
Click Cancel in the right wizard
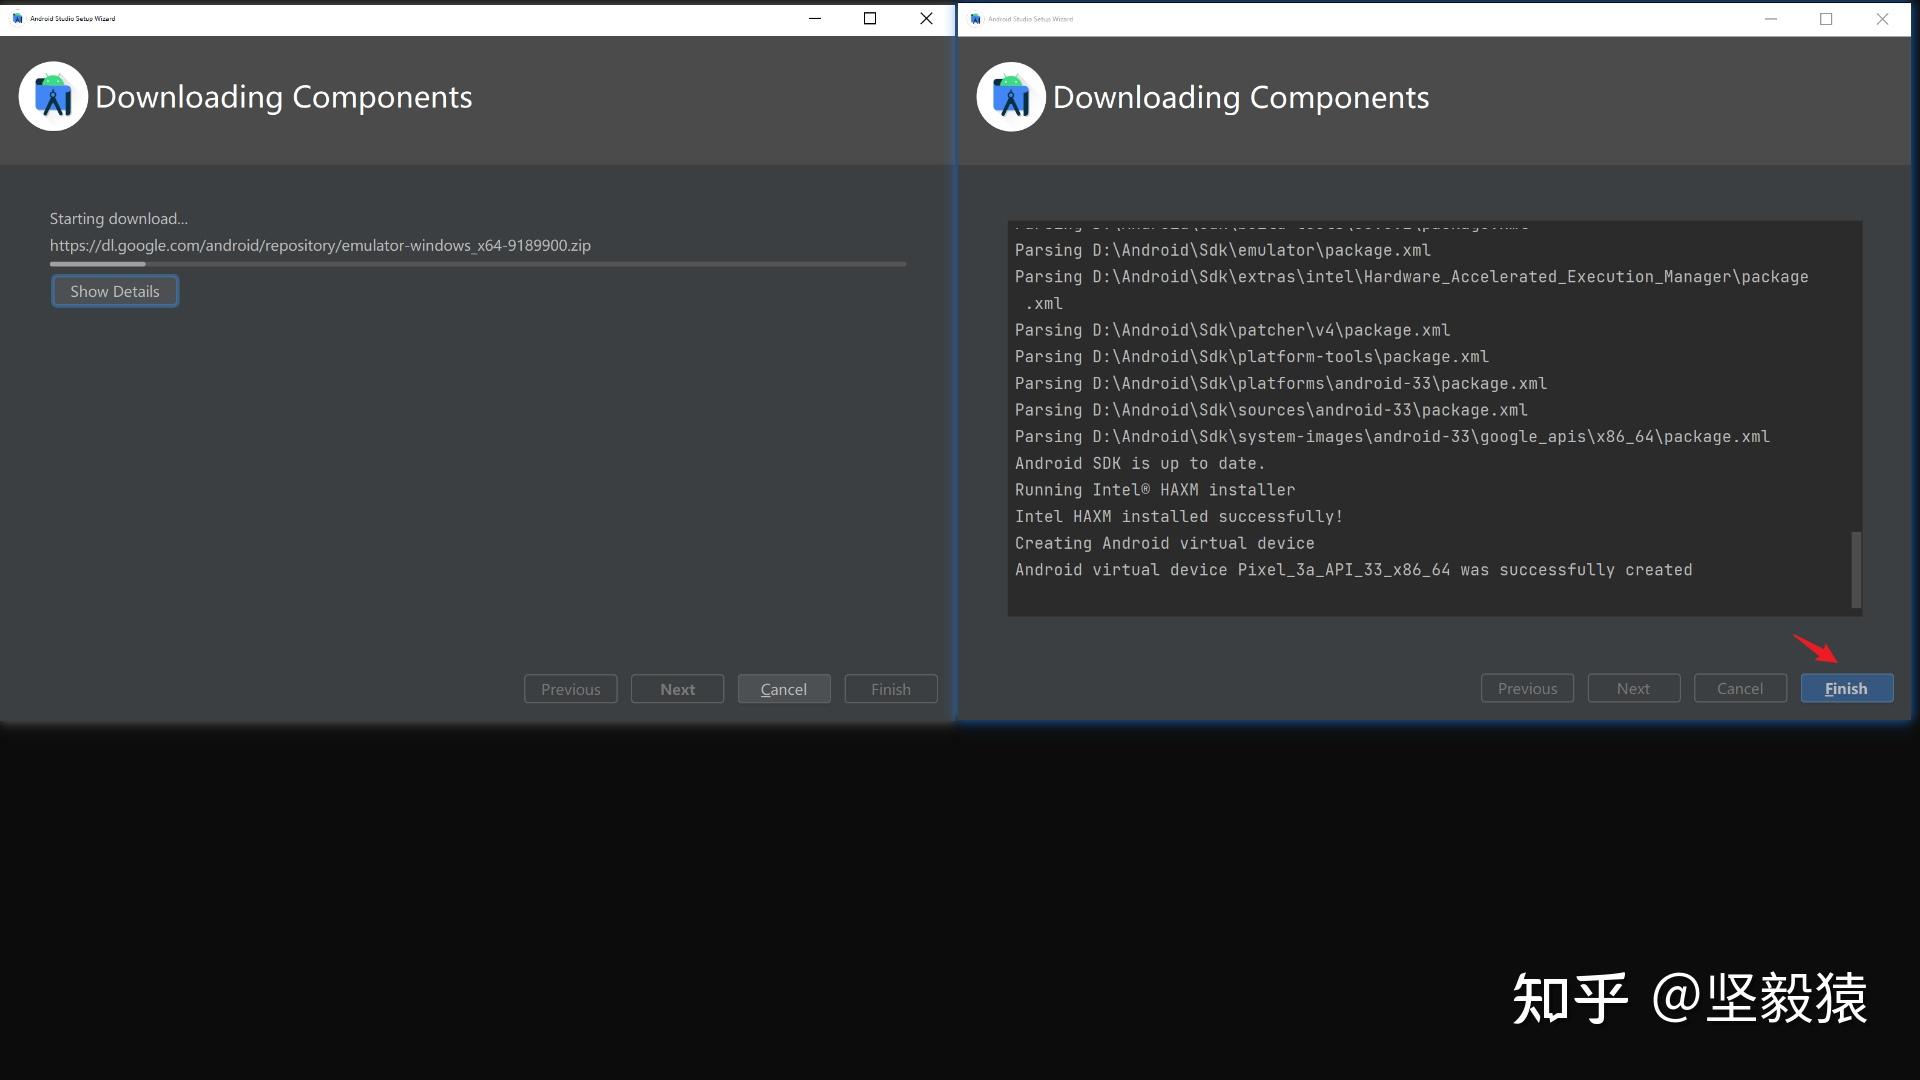(1740, 688)
